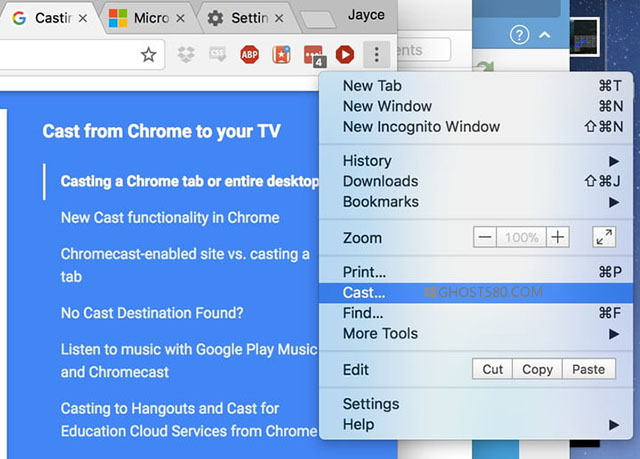Click the CSS extension icon
The width and height of the screenshot is (640, 459).
point(218,54)
